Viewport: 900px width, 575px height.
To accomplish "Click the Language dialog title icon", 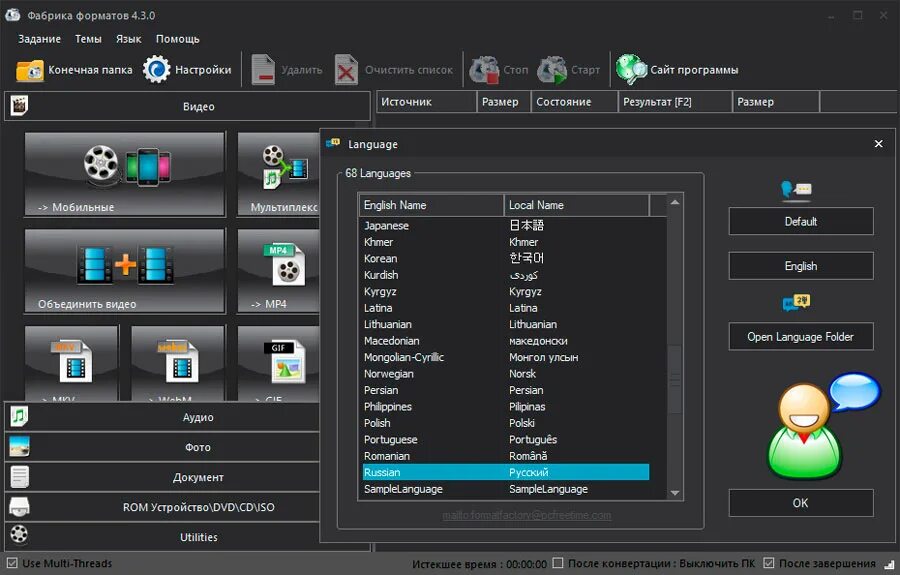I will pyautogui.click(x=332, y=143).
